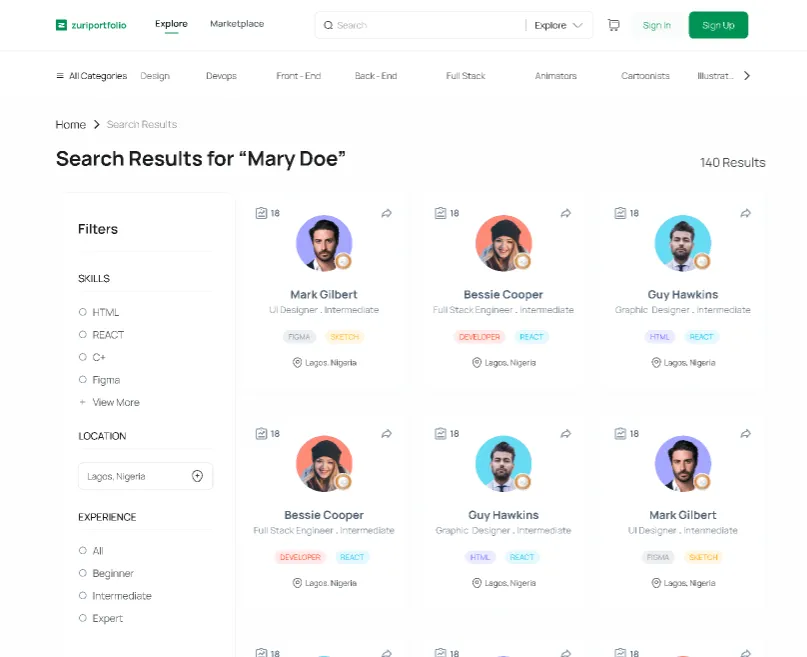Viewport: 807px width, 657px height.
Task: Open the shopping cart icon
Action: click(613, 25)
